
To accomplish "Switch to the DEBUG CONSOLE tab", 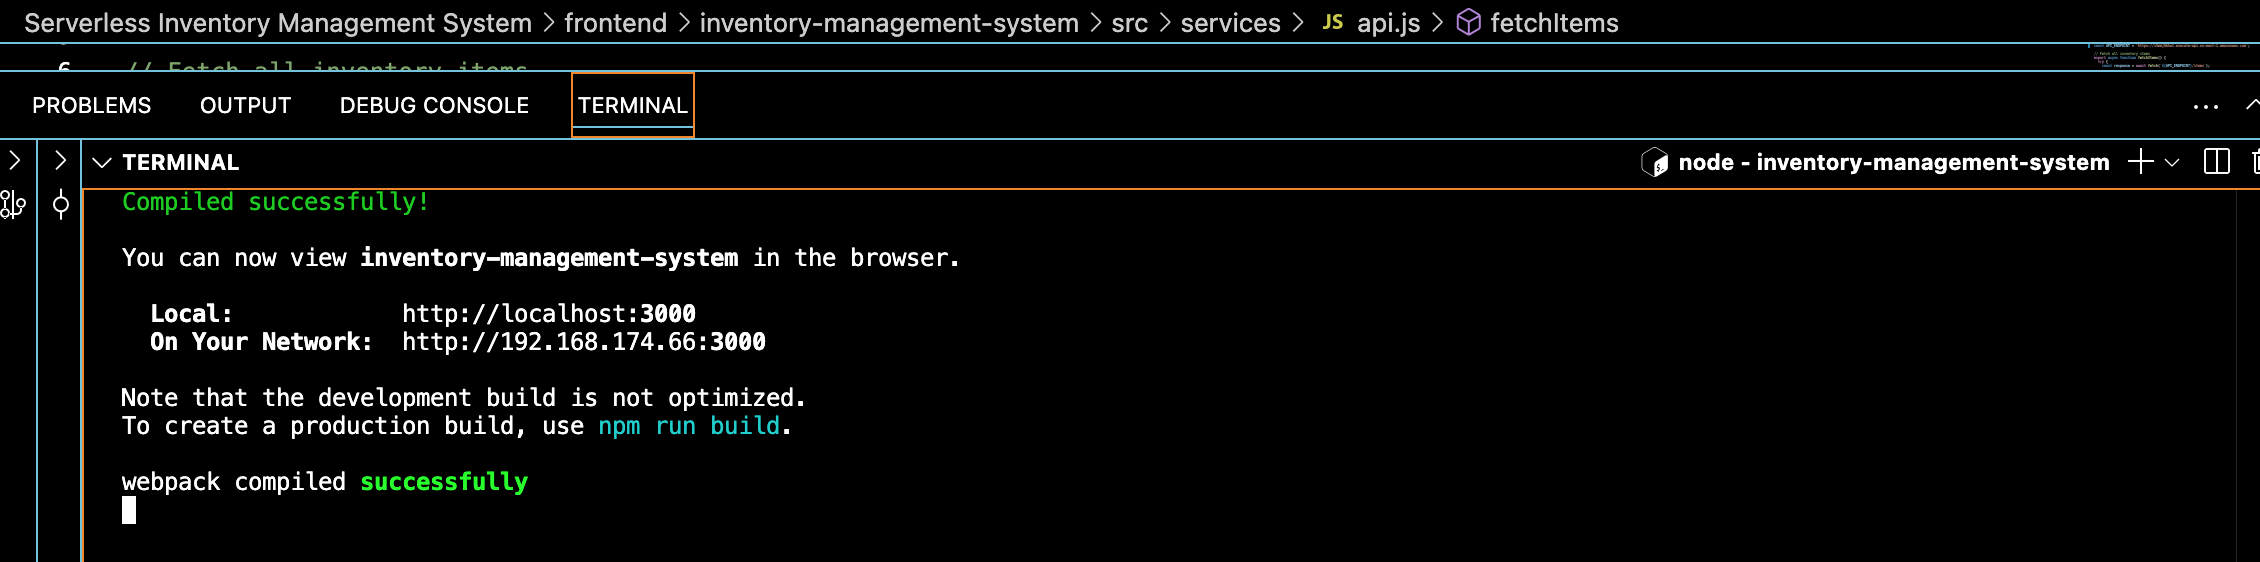I will 434,105.
